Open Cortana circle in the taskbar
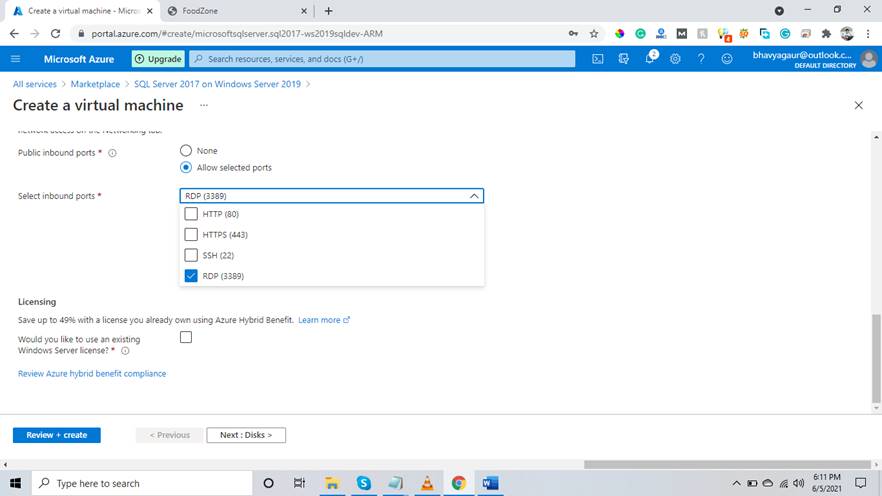The width and height of the screenshot is (882, 496). pyautogui.click(x=268, y=483)
